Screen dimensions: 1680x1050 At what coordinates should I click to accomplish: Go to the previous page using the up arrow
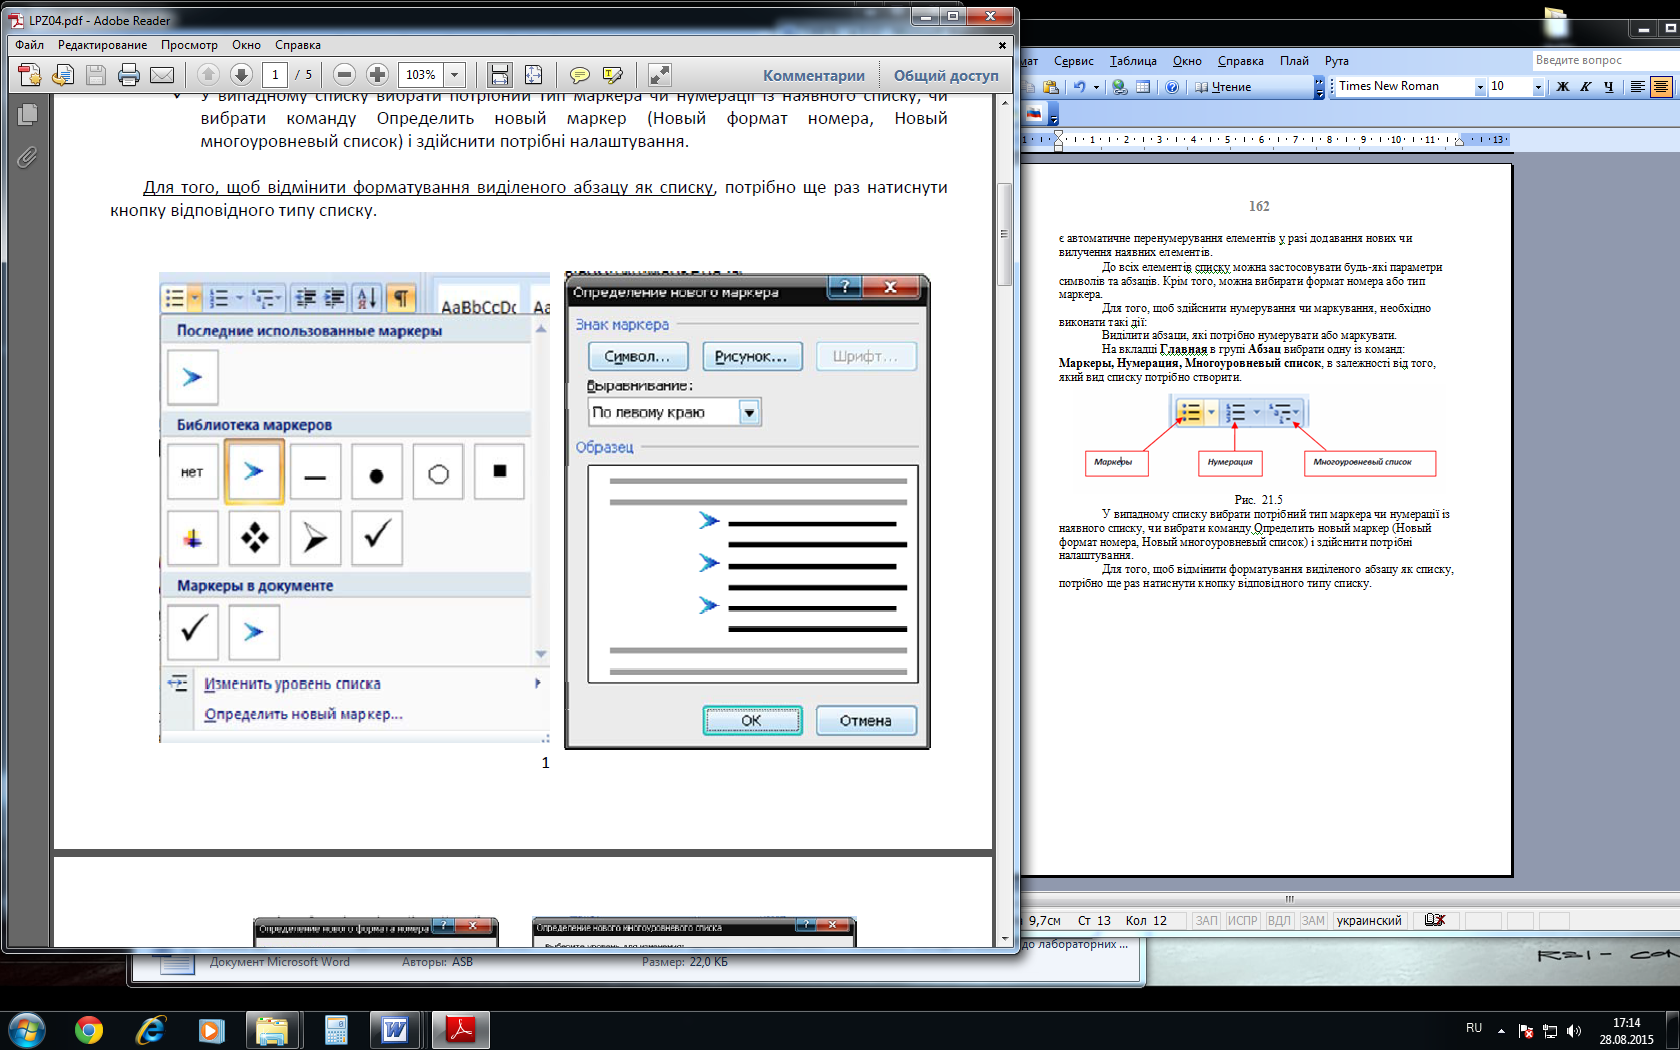(x=208, y=75)
